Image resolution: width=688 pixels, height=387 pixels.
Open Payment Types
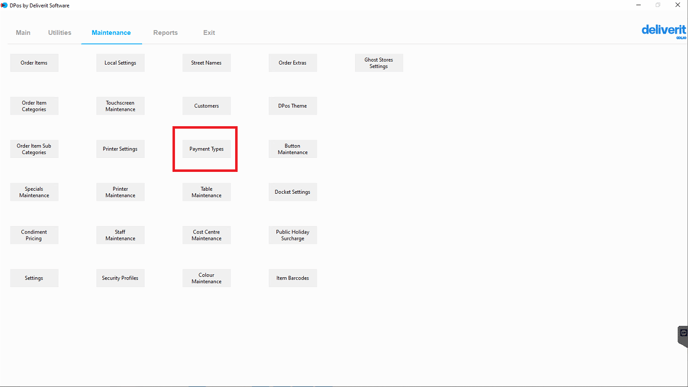coord(206,149)
